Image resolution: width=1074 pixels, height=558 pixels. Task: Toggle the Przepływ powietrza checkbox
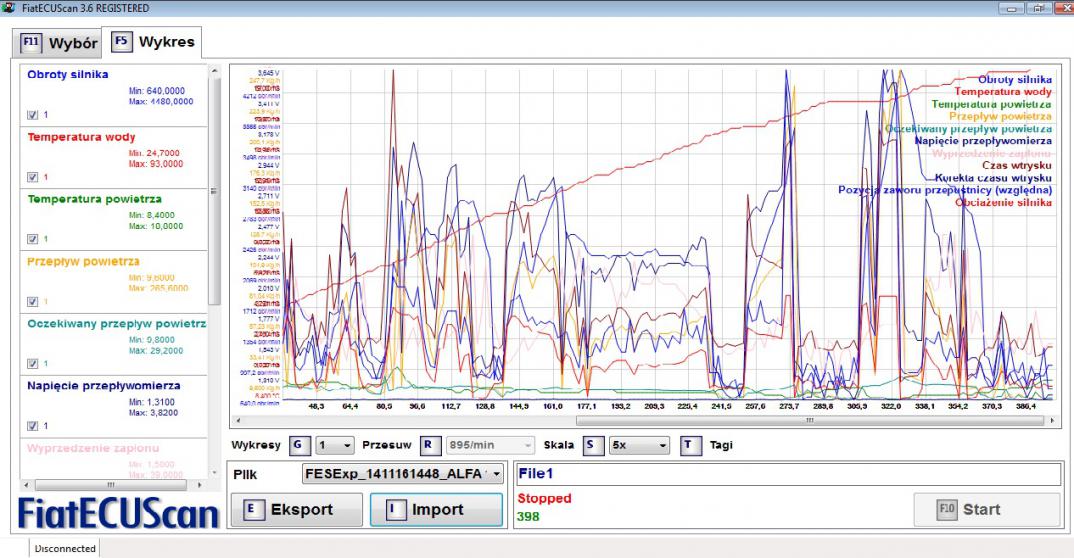[33, 301]
